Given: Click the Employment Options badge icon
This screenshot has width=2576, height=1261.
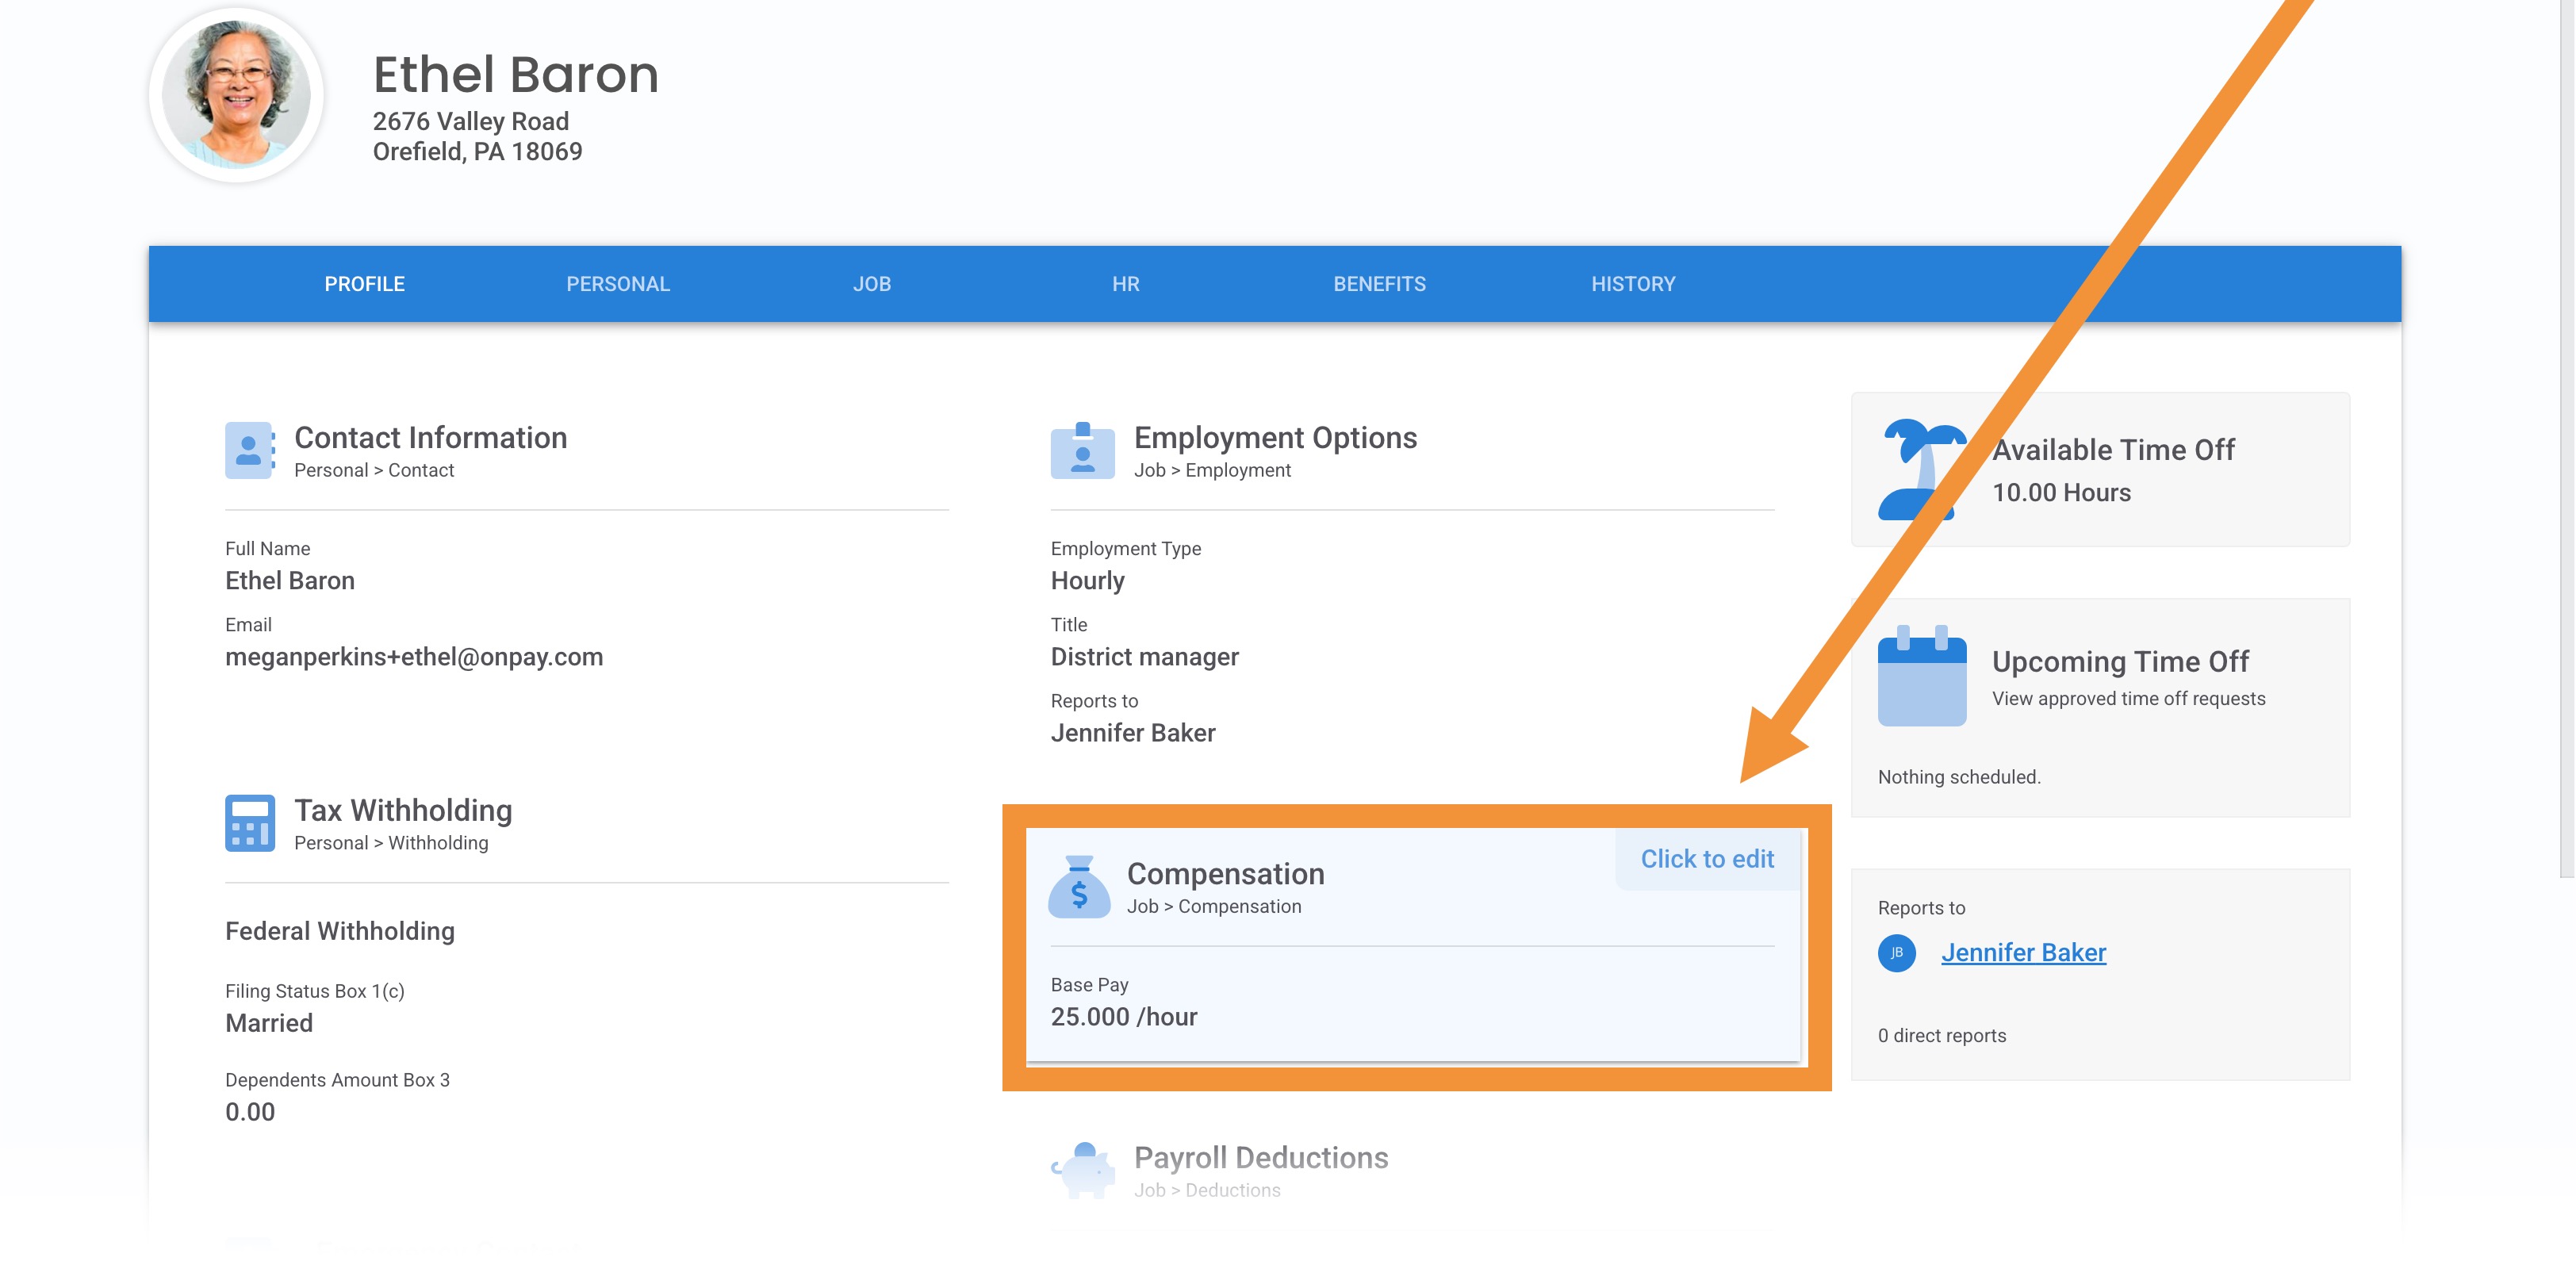Looking at the screenshot, I should (x=1082, y=450).
